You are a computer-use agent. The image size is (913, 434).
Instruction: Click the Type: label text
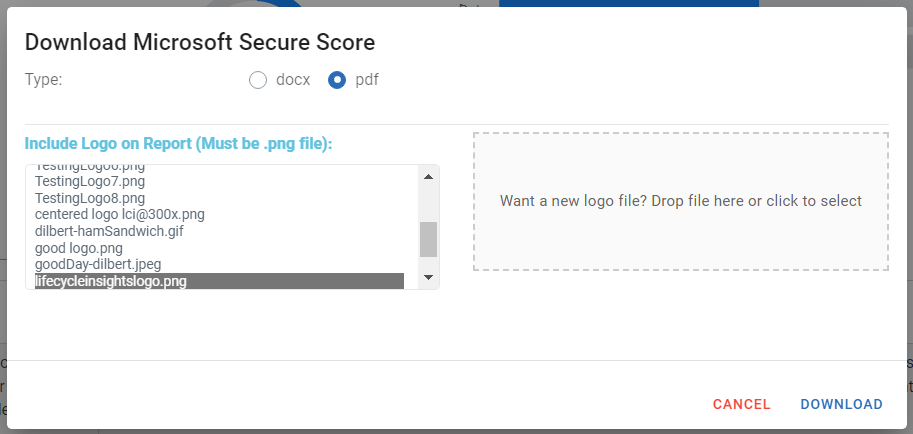tap(44, 80)
